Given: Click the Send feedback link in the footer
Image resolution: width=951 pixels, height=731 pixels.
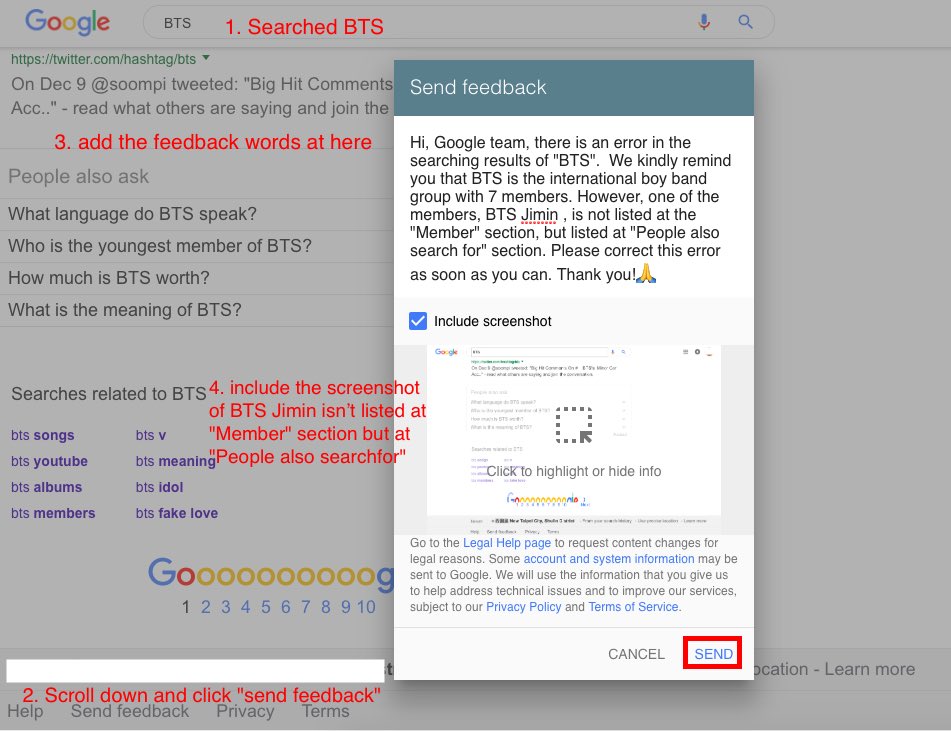Looking at the screenshot, I should click(x=130, y=711).
